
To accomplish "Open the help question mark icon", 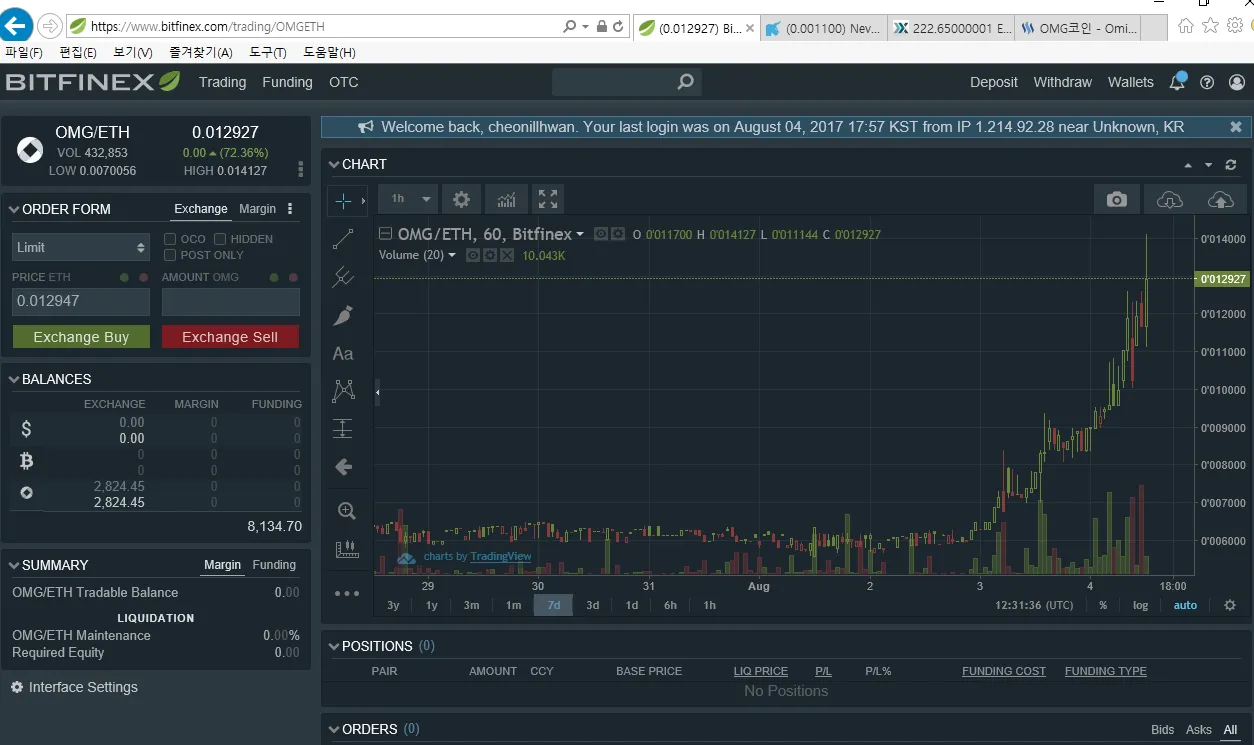I will pyautogui.click(x=1207, y=82).
